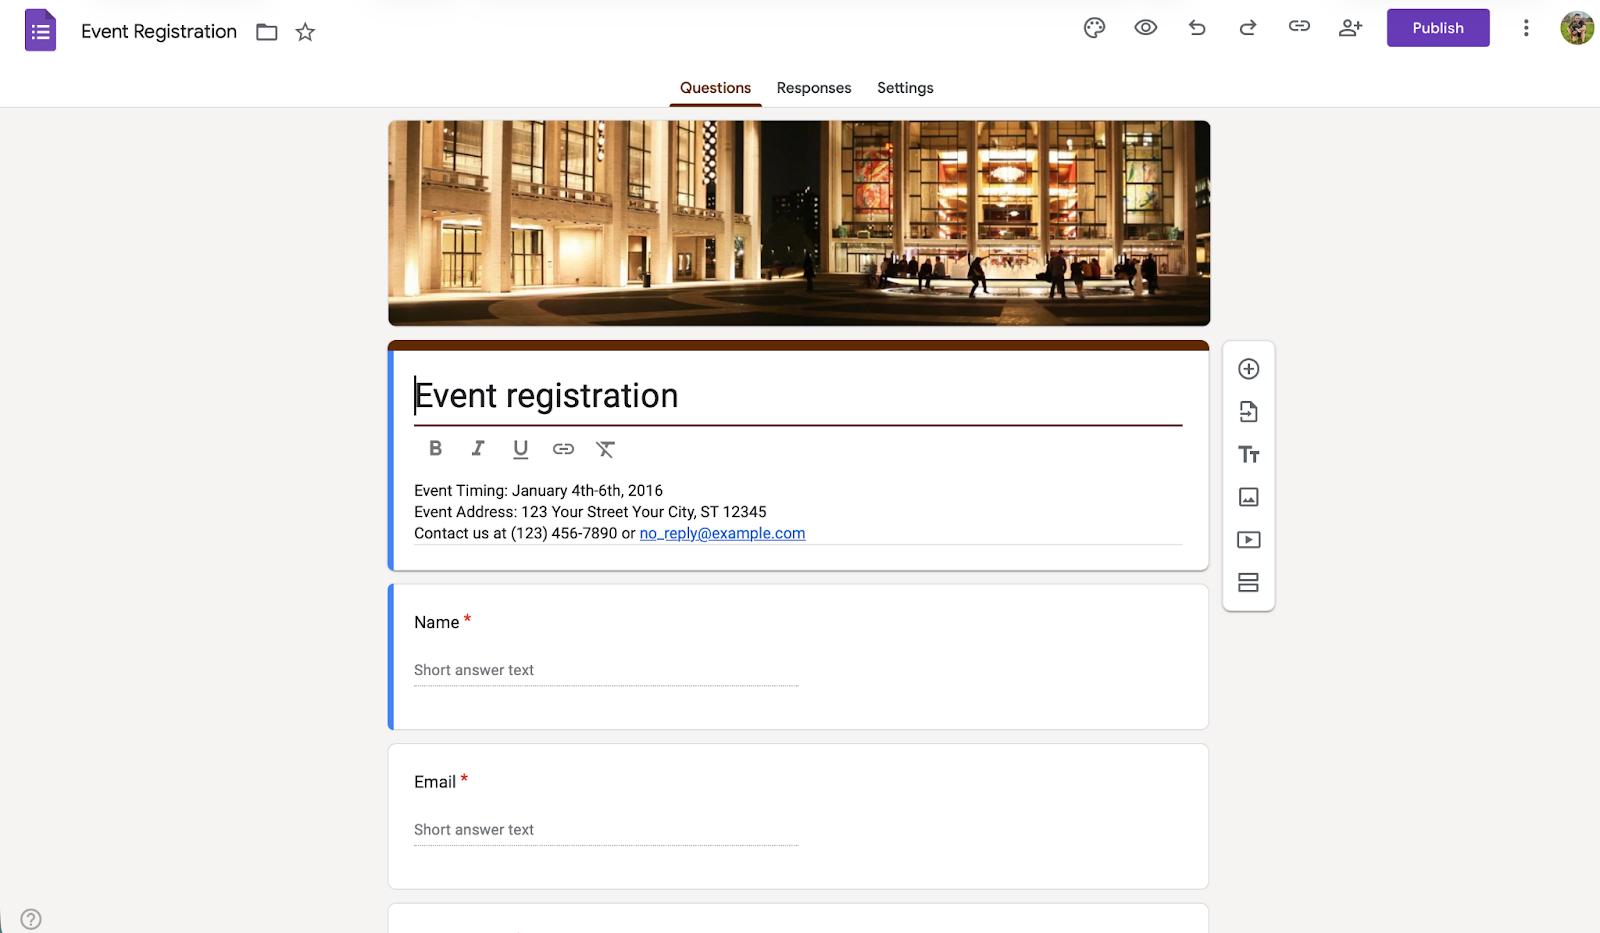
Task: Open the Settings tab
Action: point(904,88)
